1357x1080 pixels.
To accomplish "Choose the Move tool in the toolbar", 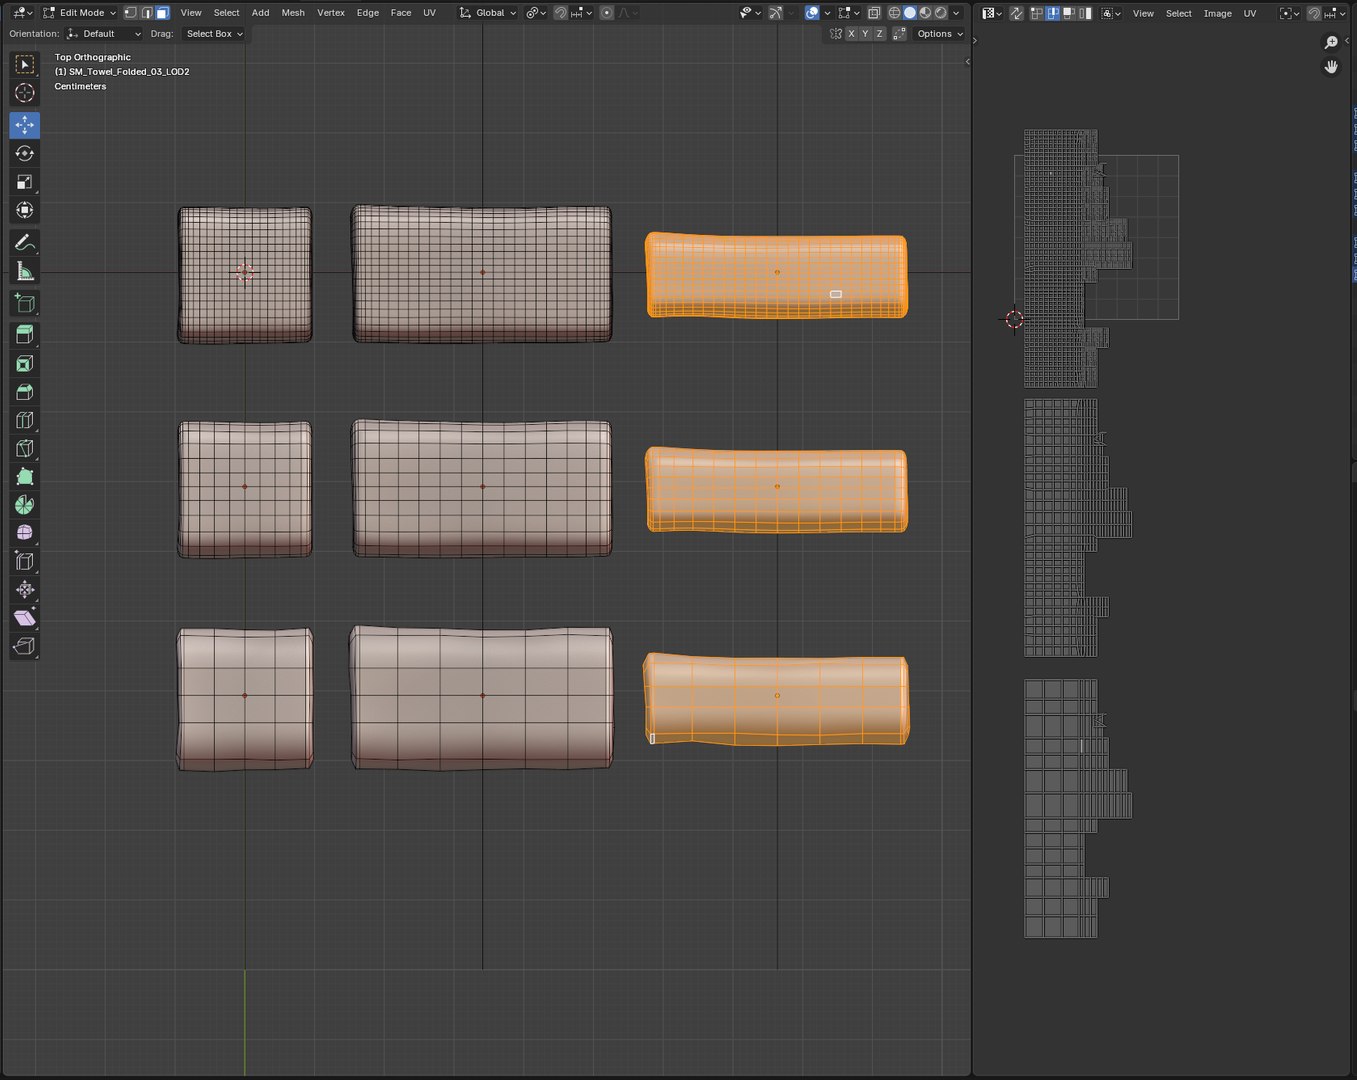I will (25, 125).
